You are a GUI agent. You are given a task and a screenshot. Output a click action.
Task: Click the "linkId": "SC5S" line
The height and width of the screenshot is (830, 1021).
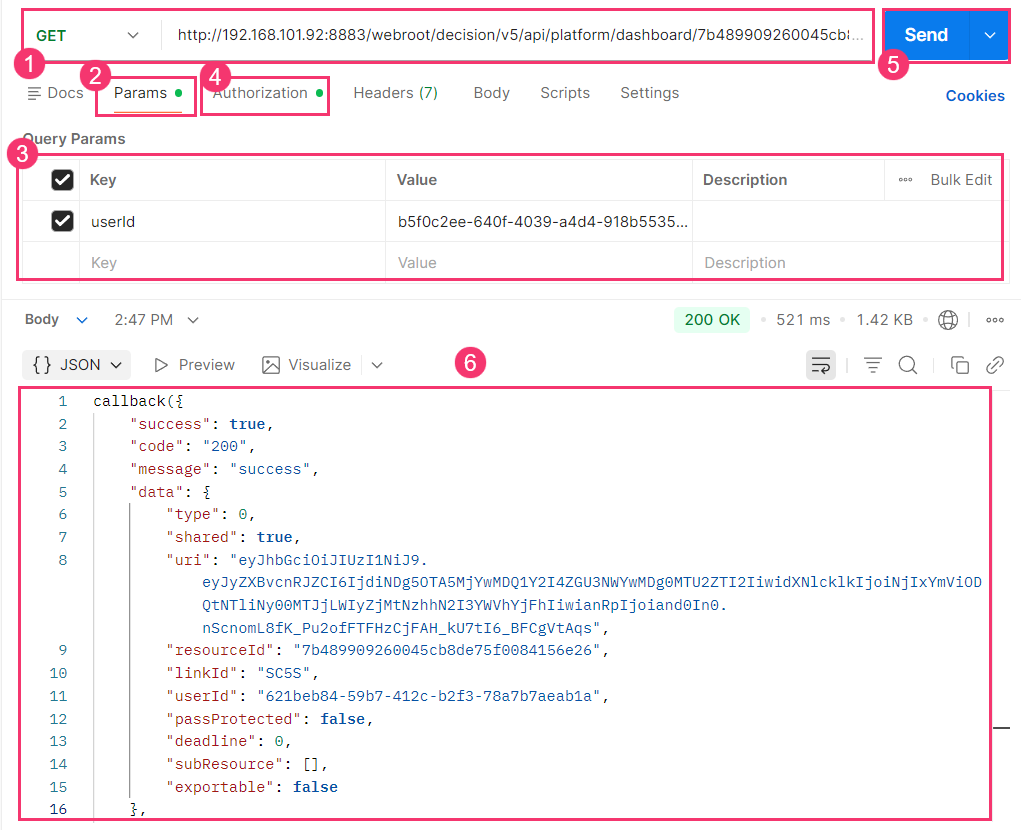pos(242,672)
